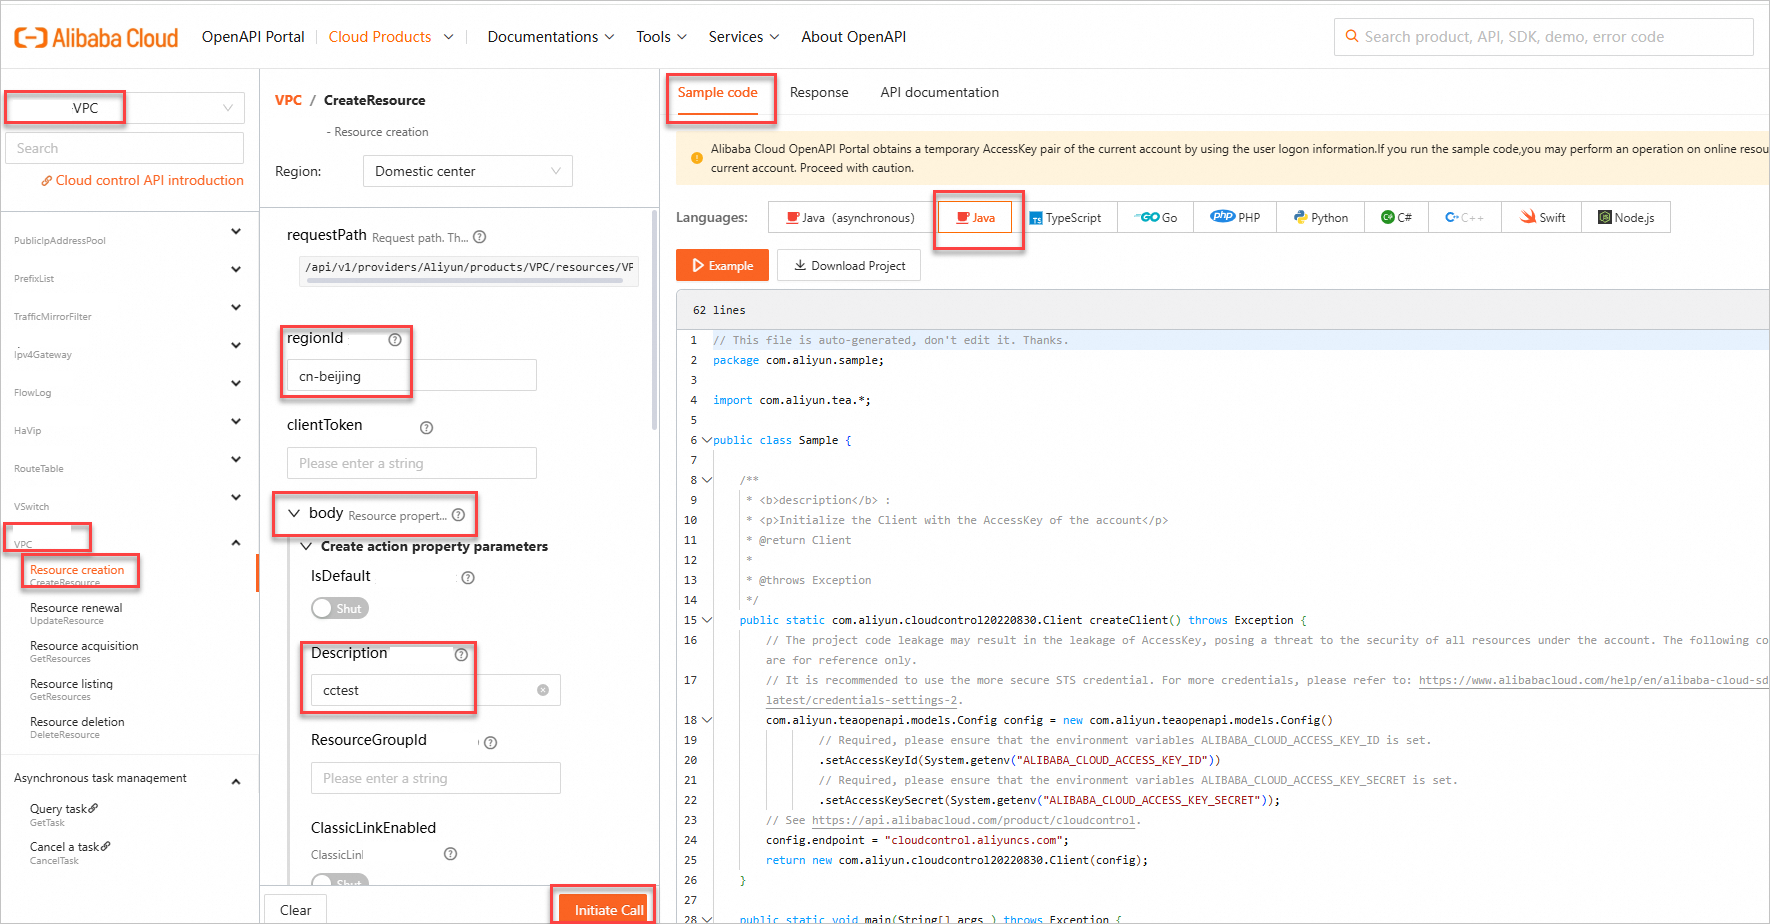
Task: Select C# language option
Action: pos(1396,217)
